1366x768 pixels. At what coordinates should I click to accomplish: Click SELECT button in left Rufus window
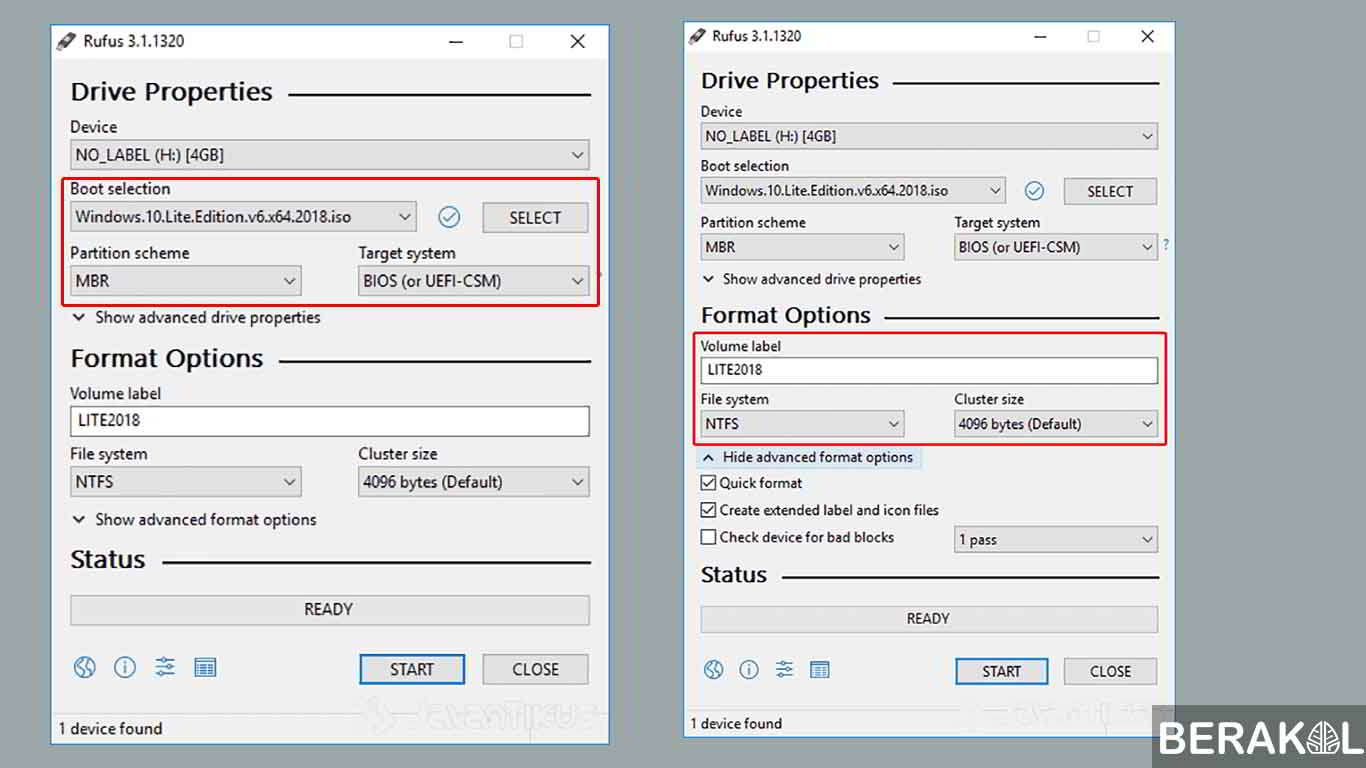tap(535, 218)
